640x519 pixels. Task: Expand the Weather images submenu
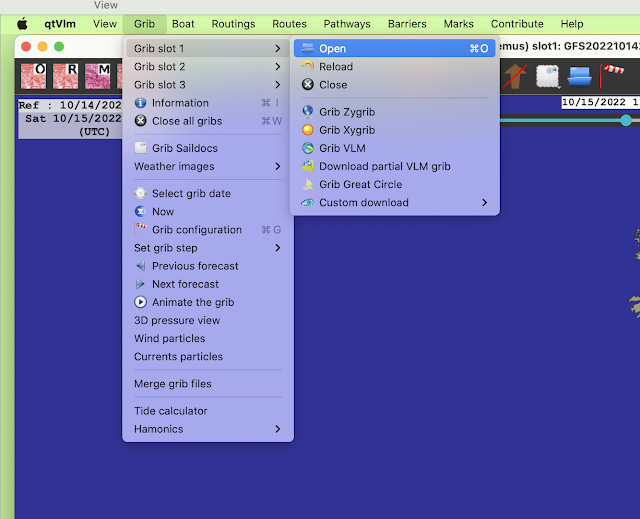[x=208, y=166]
